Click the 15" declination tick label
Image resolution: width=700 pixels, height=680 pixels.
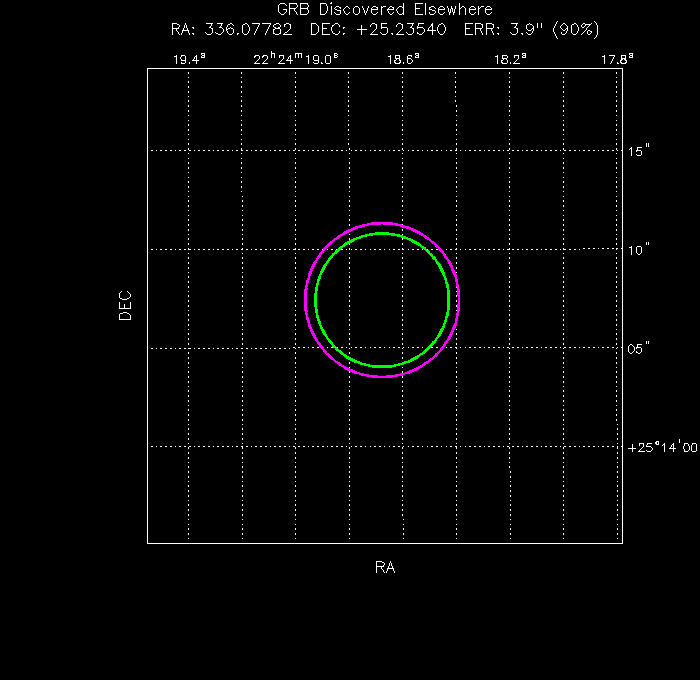[x=638, y=151]
